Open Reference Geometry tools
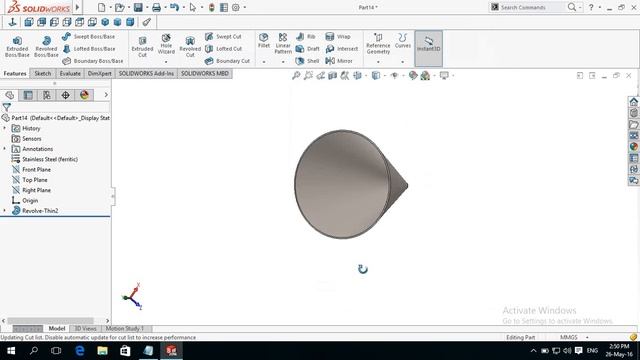 point(378,43)
